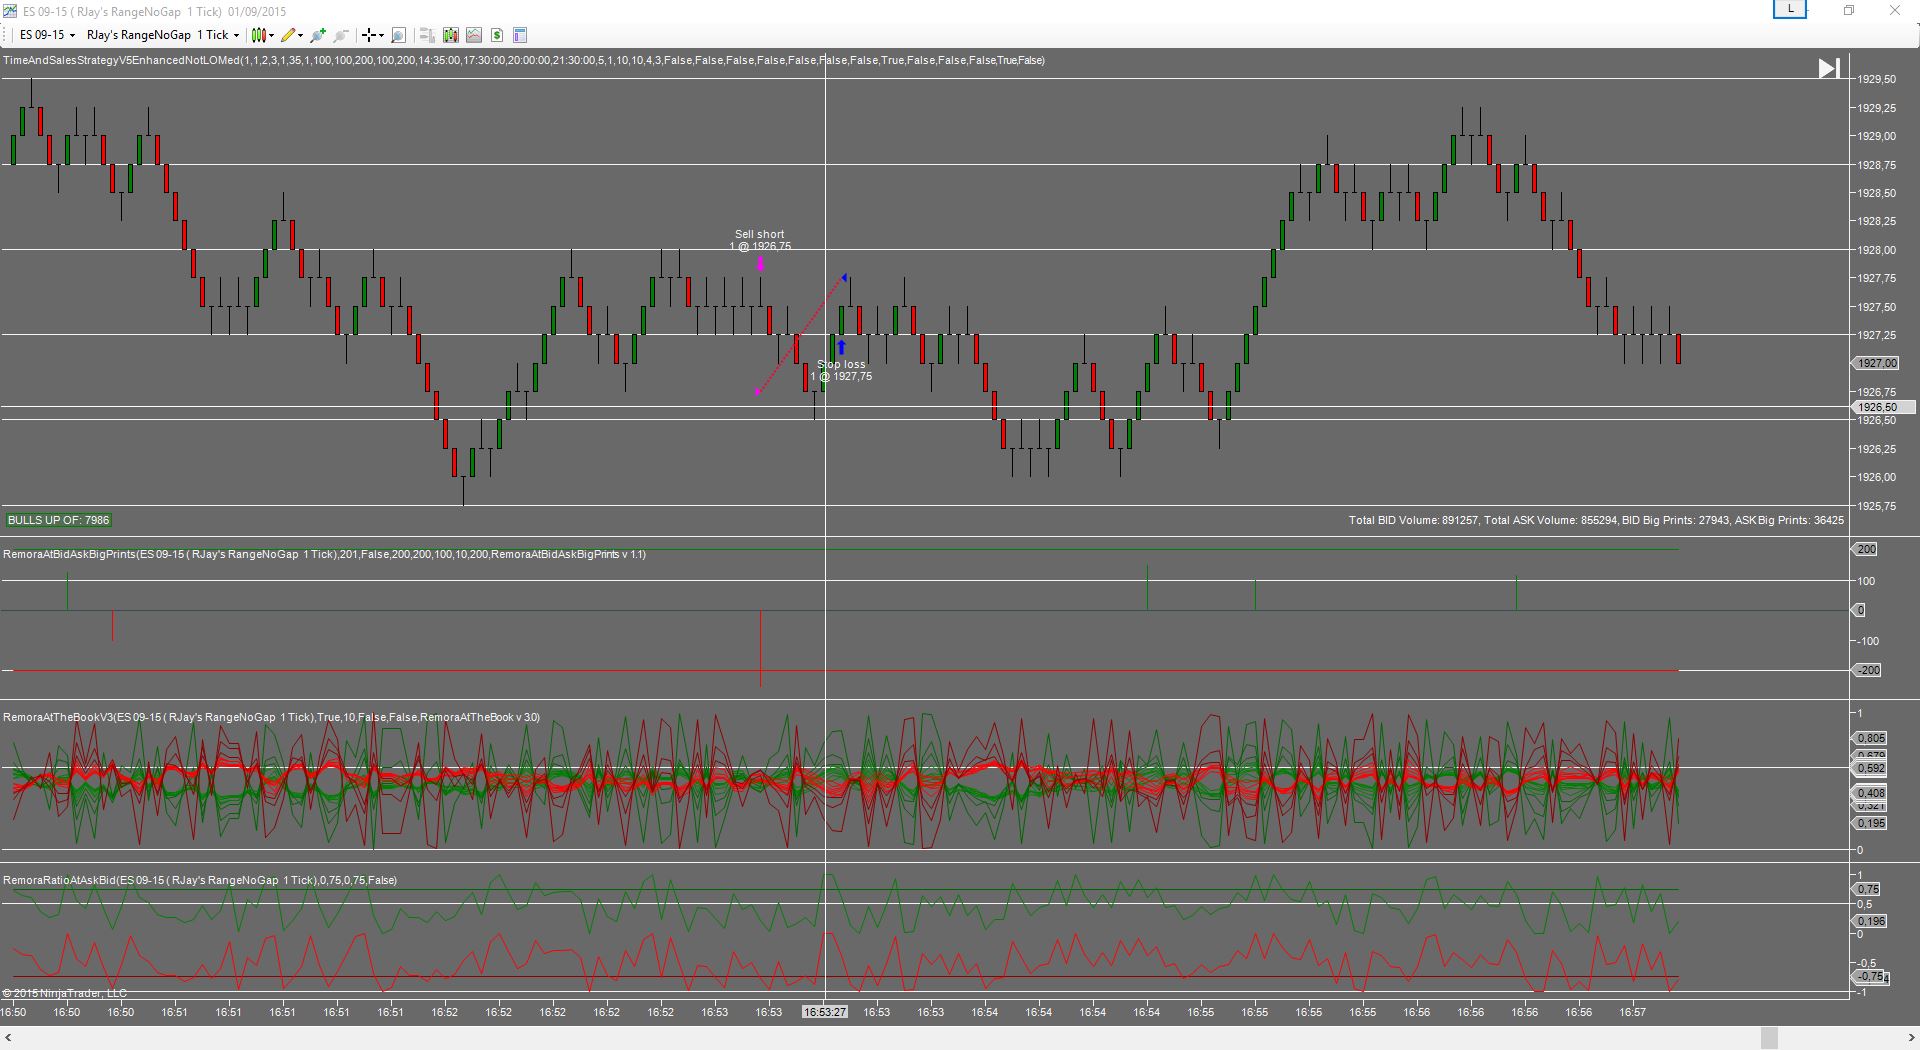Select the RemoraAtBidAskBigPrints indicator label
1920x1050 pixels.
click(x=324, y=554)
